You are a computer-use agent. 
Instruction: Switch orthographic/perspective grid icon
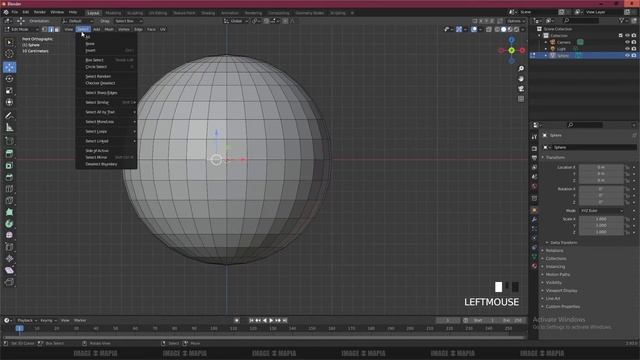pyautogui.click(x=521, y=99)
